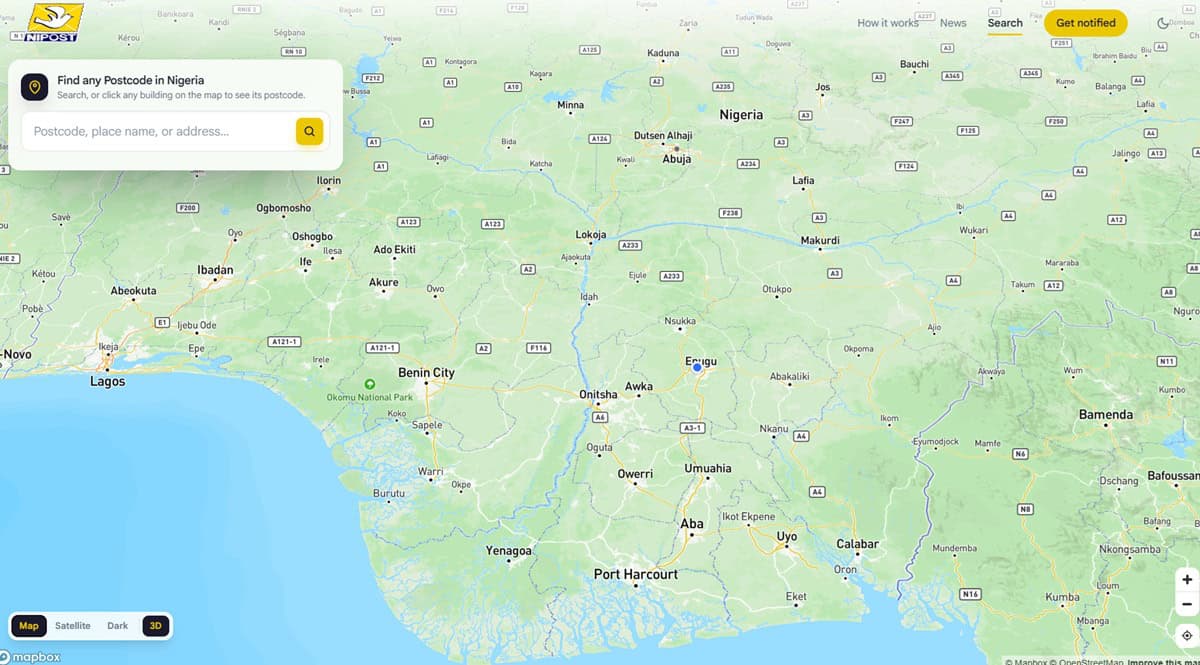Switch to Map view mode
The image size is (1200, 665).
click(x=29, y=626)
